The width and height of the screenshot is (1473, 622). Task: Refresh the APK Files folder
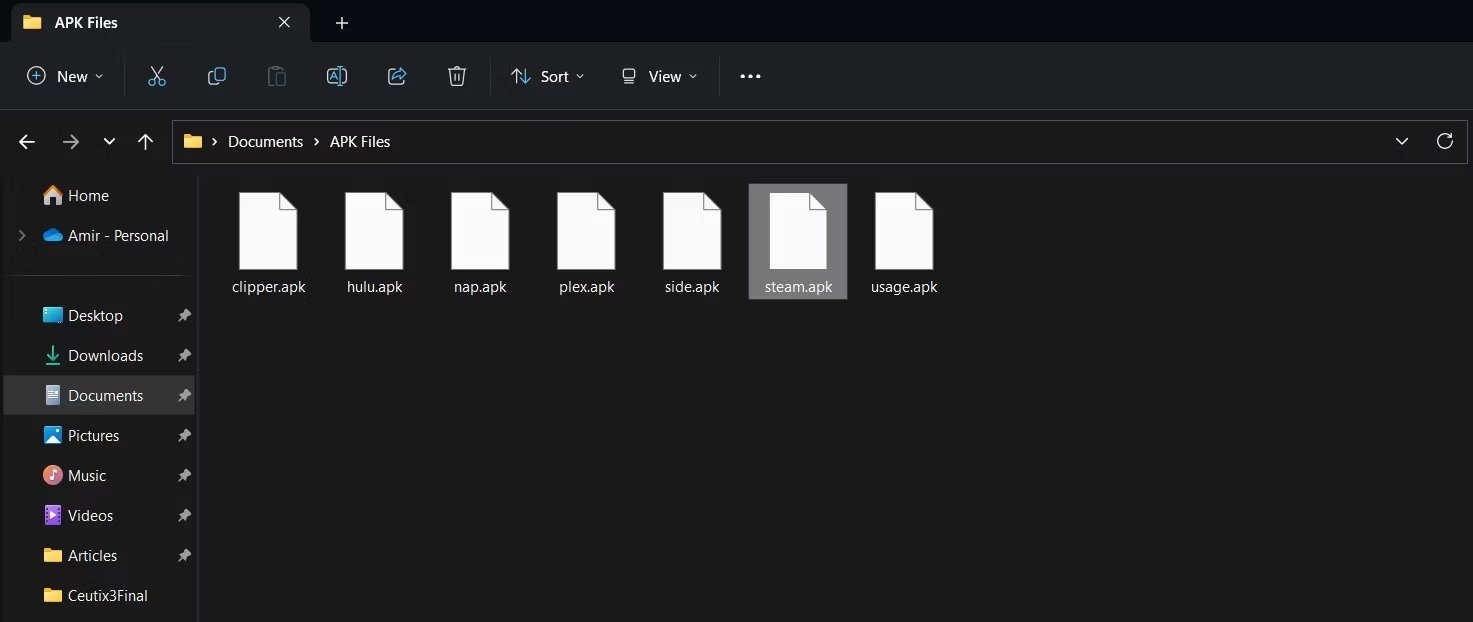click(x=1444, y=141)
